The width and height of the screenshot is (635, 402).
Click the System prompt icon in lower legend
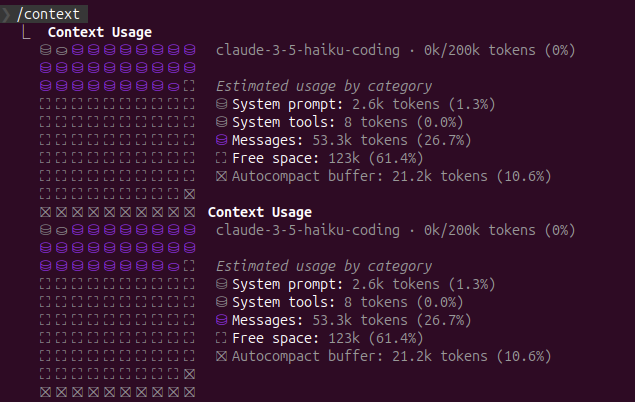[222, 284]
